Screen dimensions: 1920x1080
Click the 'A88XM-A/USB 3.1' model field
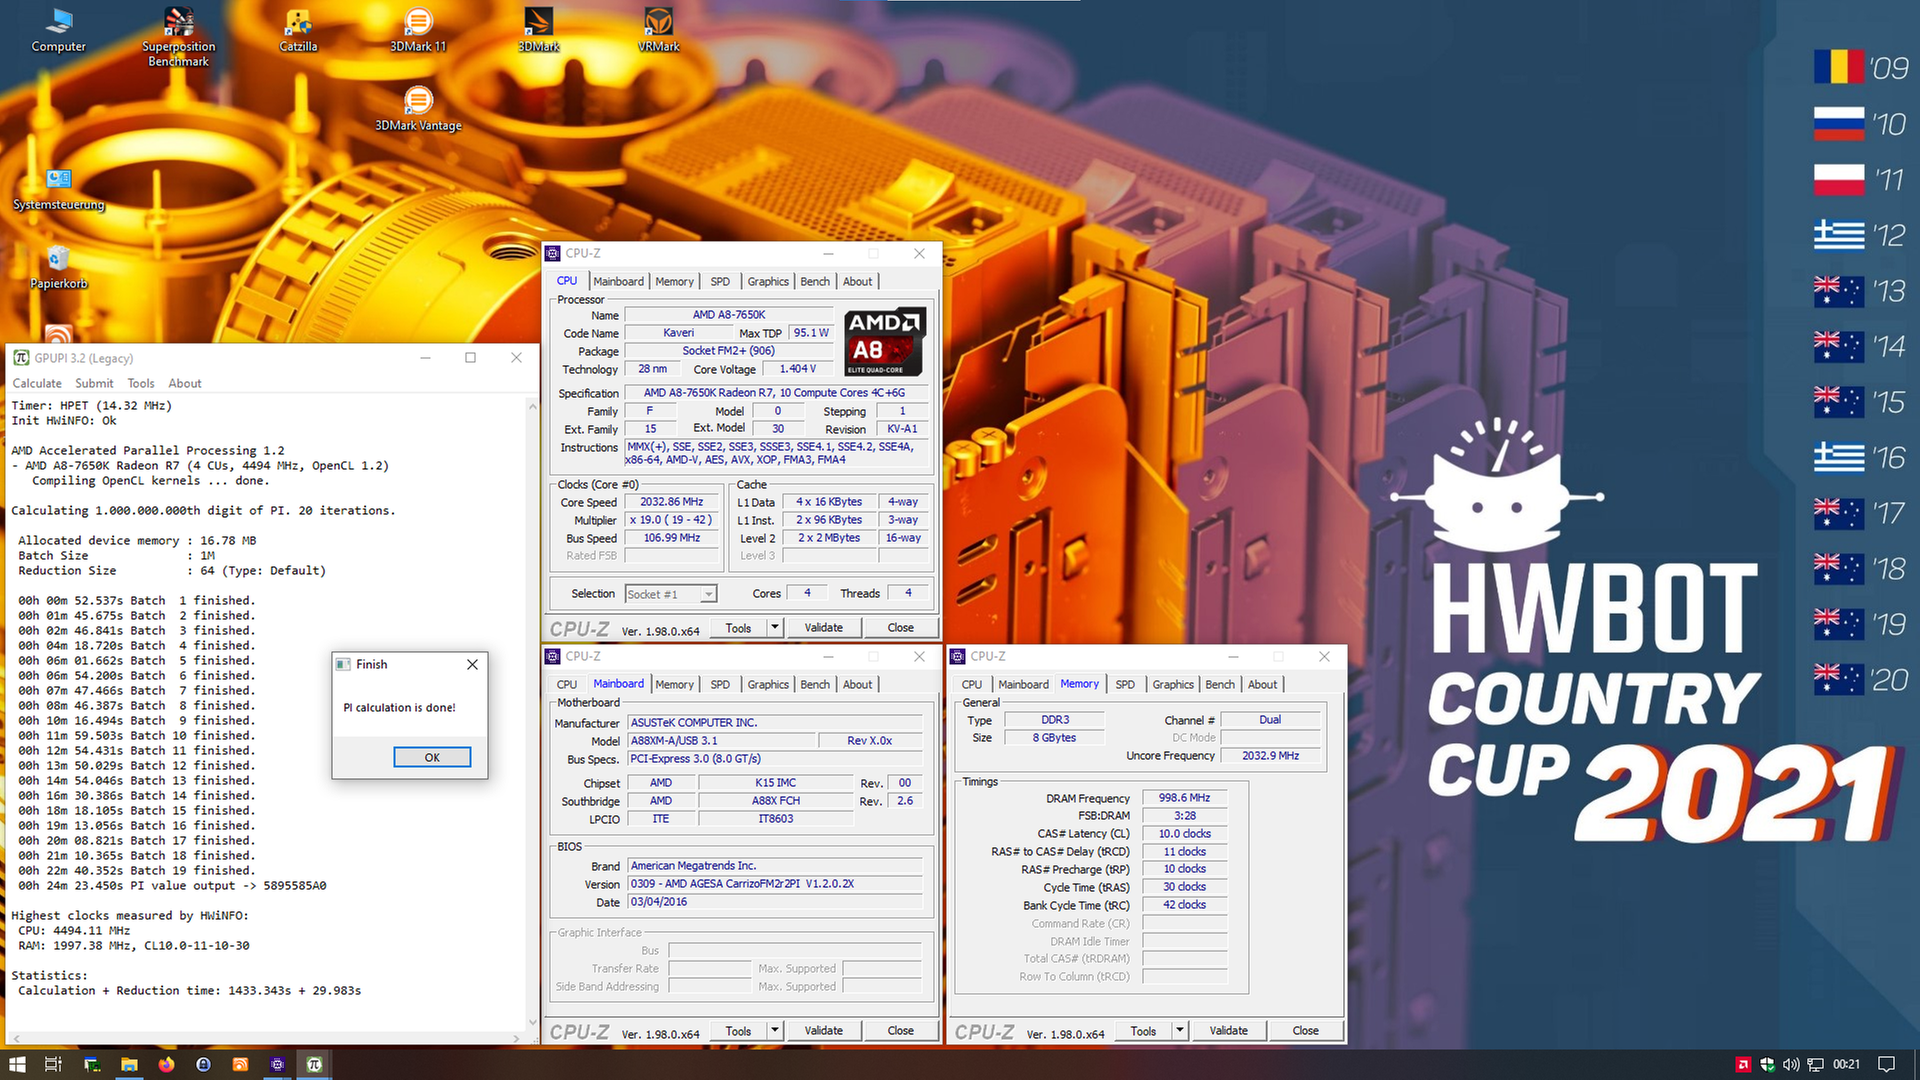tap(720, 741)
